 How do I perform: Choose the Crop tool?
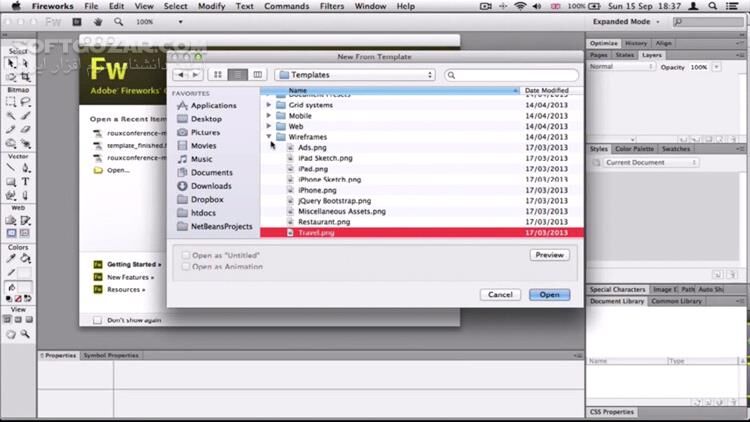pos(24,75)
